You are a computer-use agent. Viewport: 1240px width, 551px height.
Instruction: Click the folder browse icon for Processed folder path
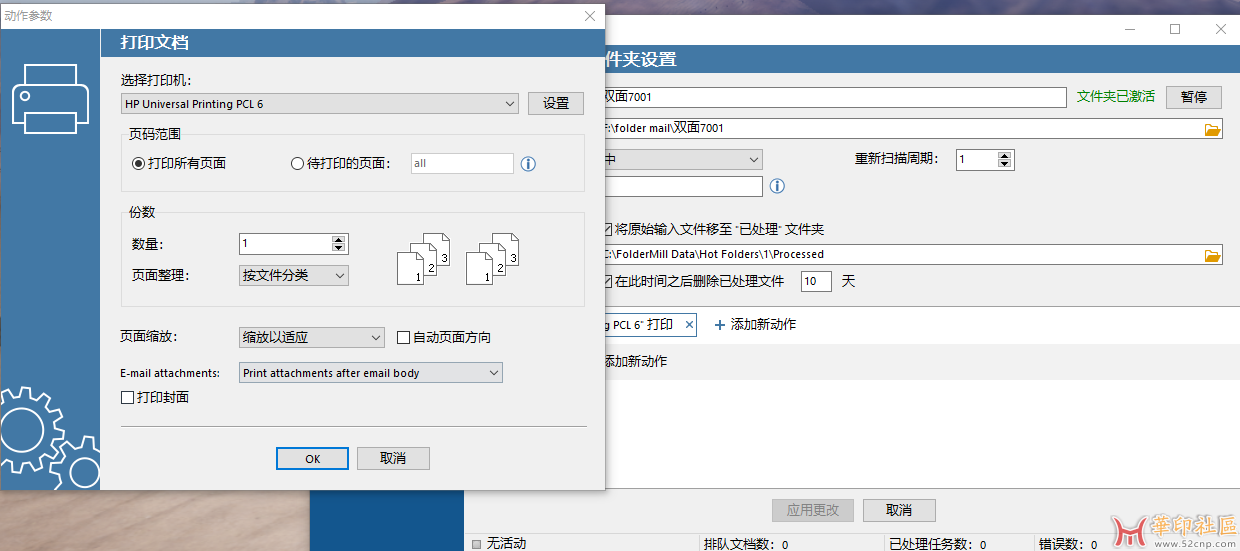[1212, 255]
